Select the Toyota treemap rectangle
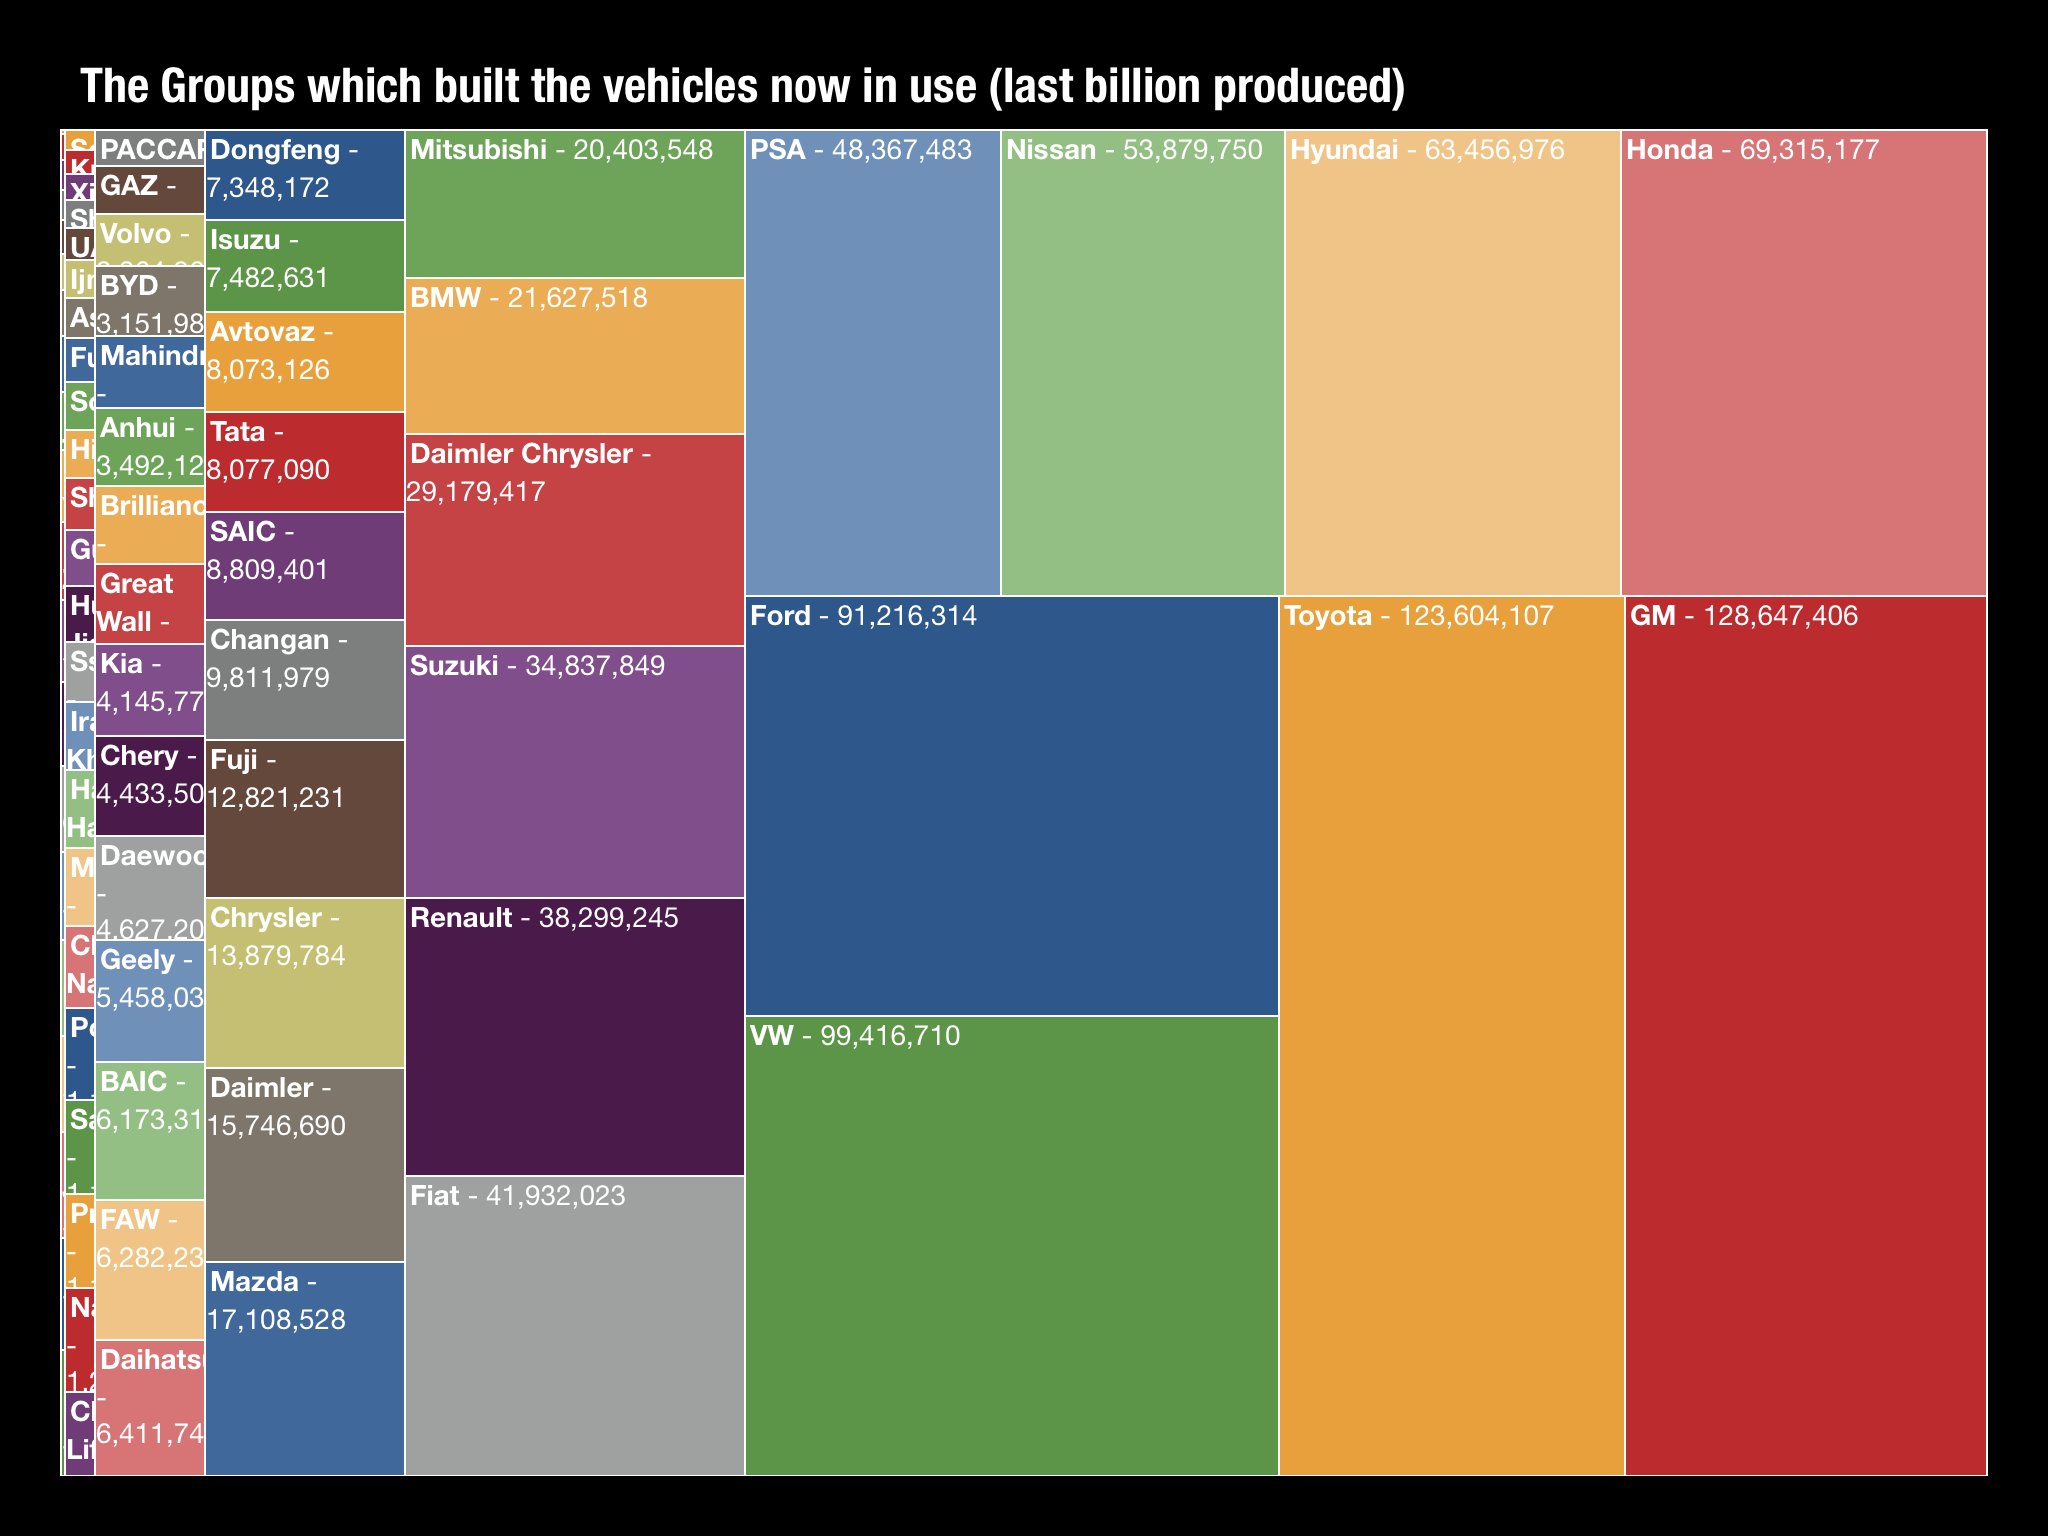 [1452, 1035]
